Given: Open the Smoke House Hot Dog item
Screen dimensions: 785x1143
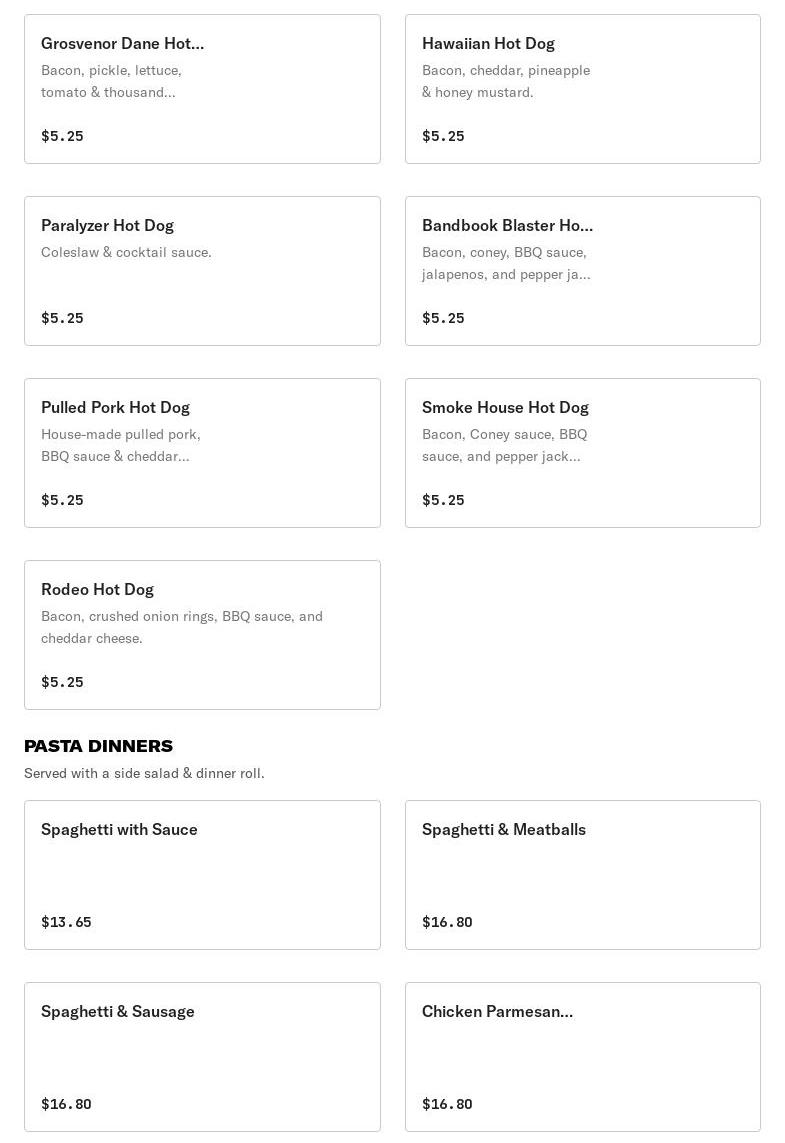Looking at the screenshot, I should tap(582, 453).
